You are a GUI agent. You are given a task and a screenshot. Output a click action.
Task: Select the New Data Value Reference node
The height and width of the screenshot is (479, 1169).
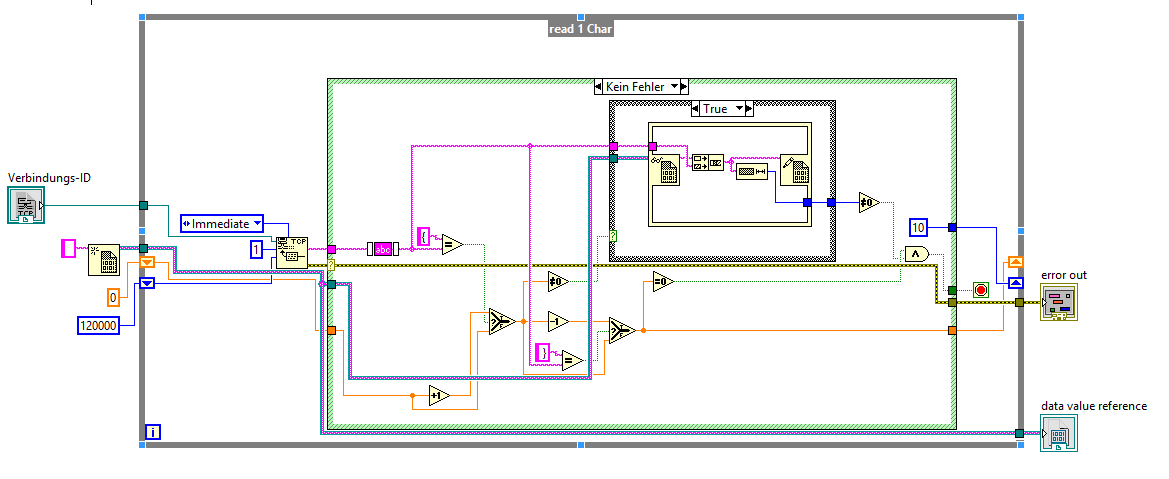pyautogui.click(x=104, y=259)
